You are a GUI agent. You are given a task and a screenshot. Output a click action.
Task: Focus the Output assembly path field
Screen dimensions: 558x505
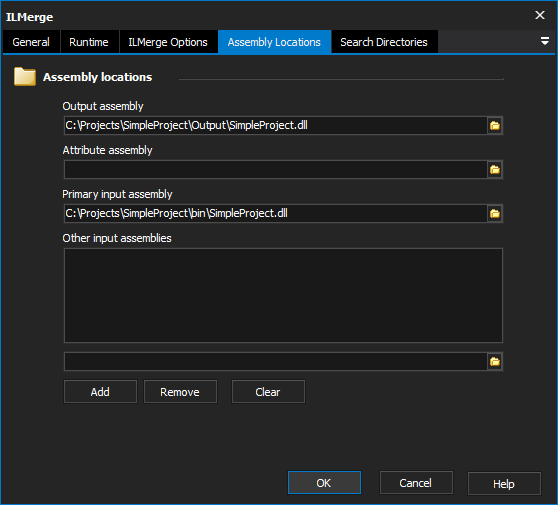(275, 126)
